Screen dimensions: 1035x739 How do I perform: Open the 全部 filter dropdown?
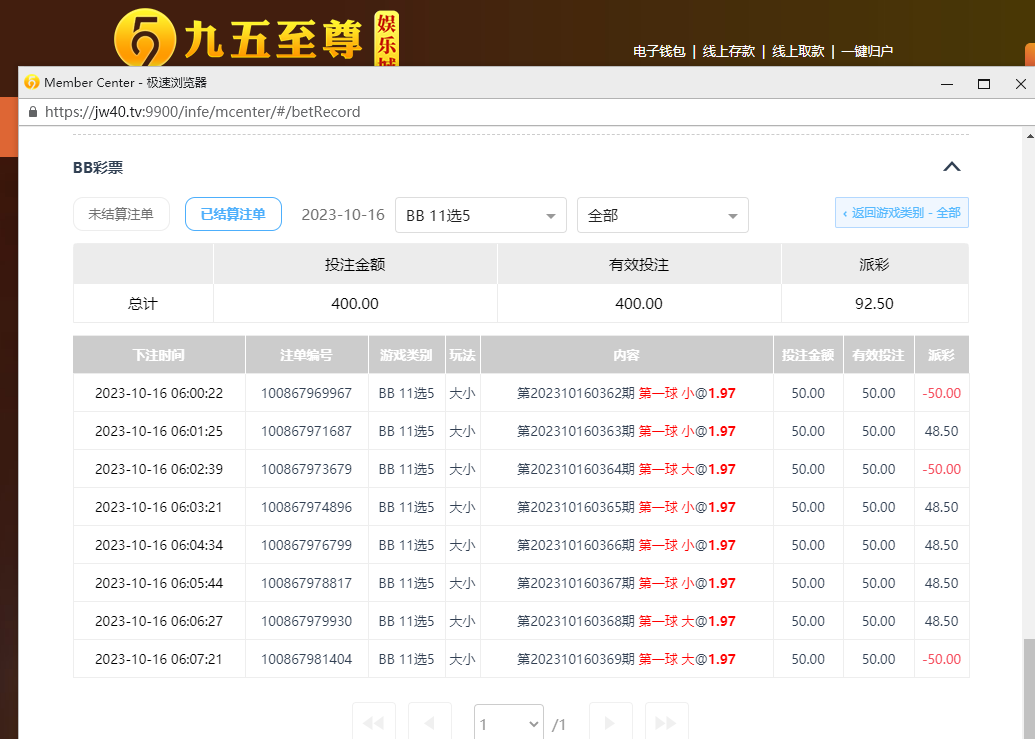pos(662,215)
